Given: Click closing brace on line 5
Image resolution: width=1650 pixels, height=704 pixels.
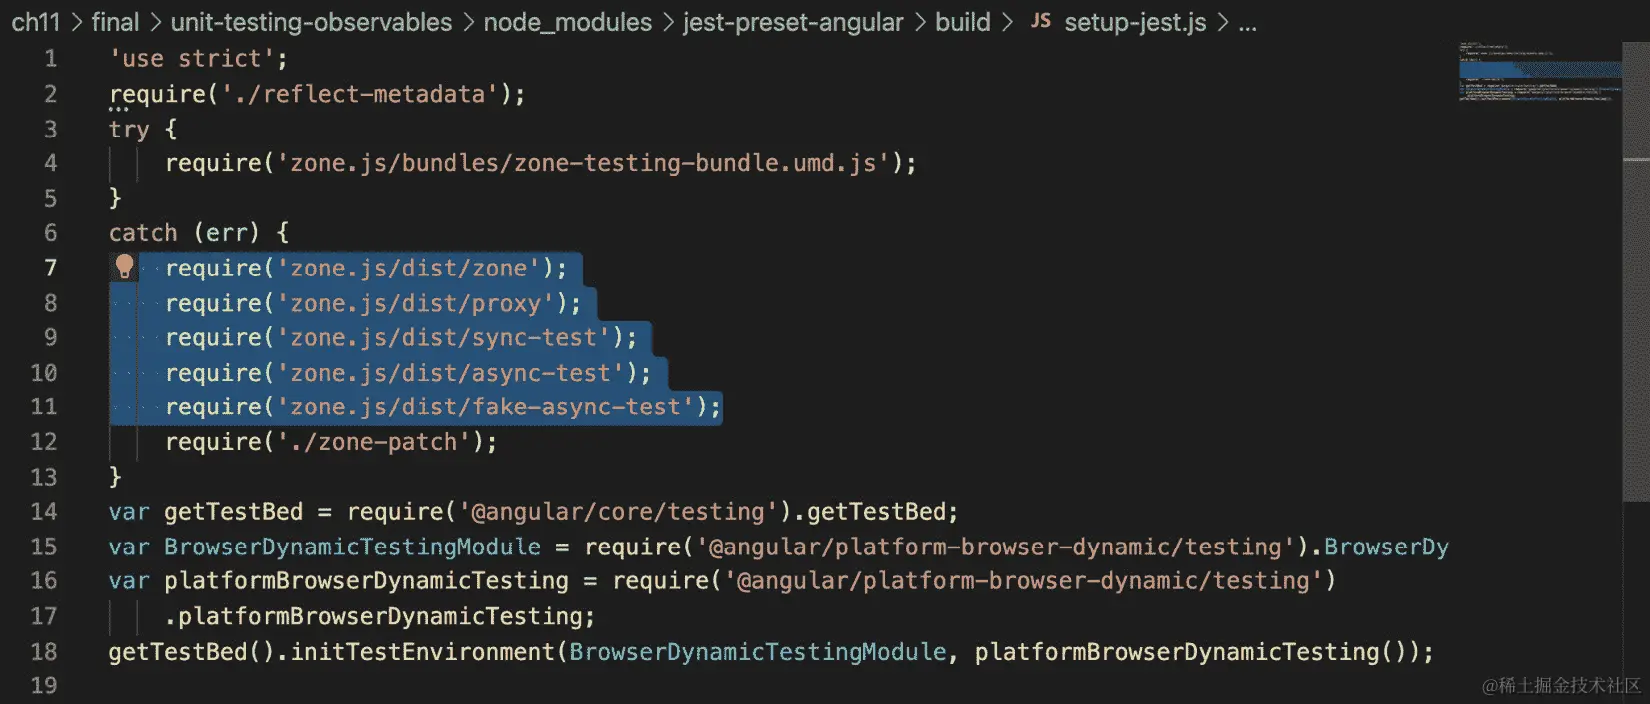Looking at the screenshot, I should [115, 198].
